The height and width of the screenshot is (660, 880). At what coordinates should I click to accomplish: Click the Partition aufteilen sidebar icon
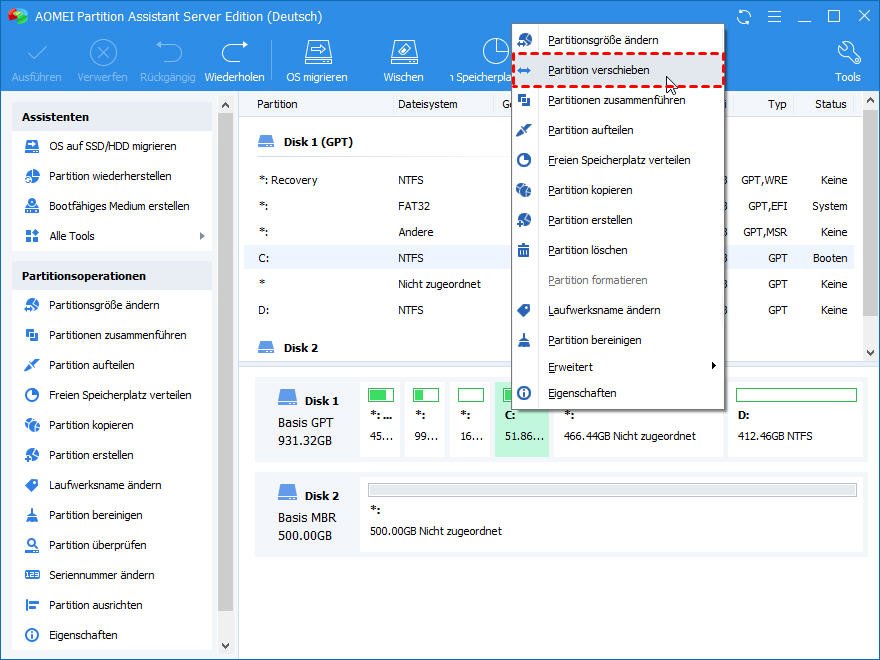pyautogui.click(x=32, y=365)
